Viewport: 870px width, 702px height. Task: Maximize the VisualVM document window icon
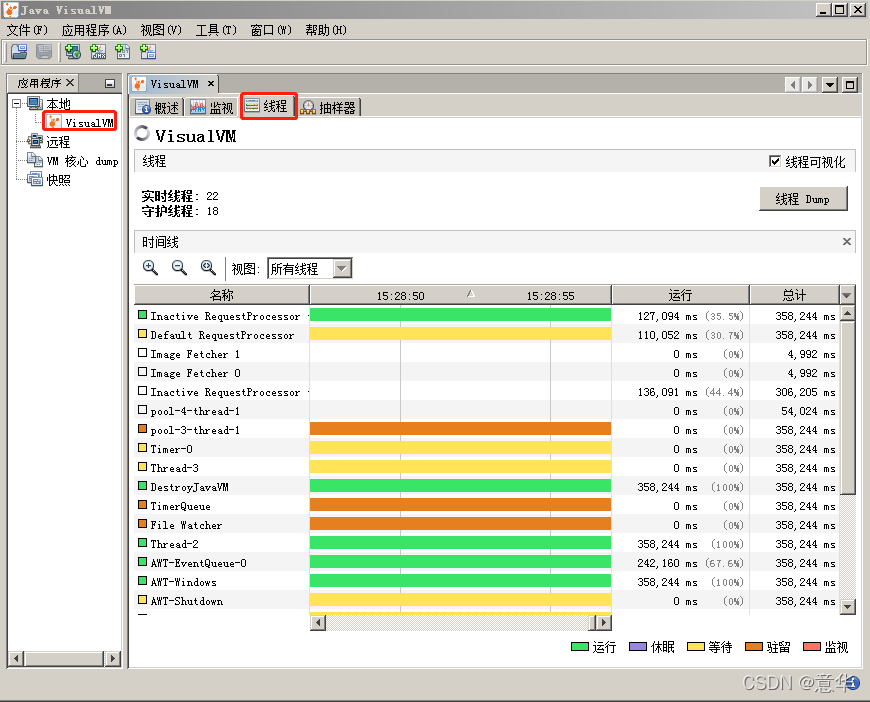pos(850,84)
